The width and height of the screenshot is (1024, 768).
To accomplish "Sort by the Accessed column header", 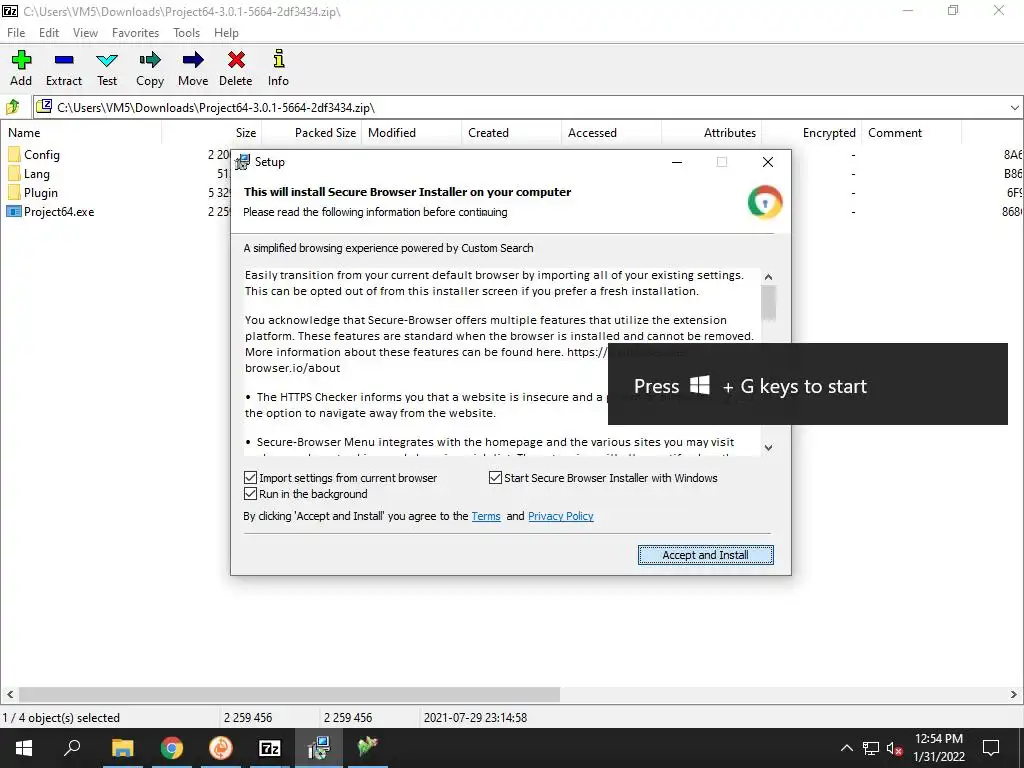I will click(x=611, y=133).
